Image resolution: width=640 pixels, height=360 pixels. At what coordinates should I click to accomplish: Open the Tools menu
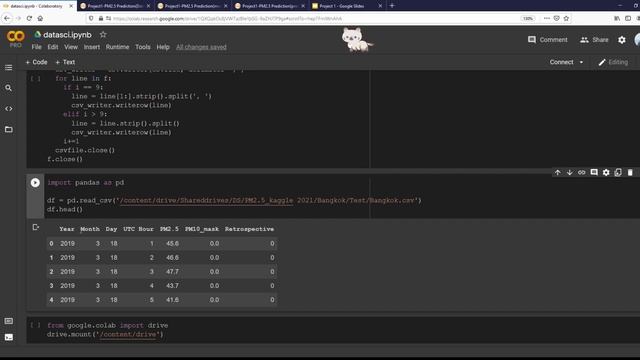click(x=142, y=47)
